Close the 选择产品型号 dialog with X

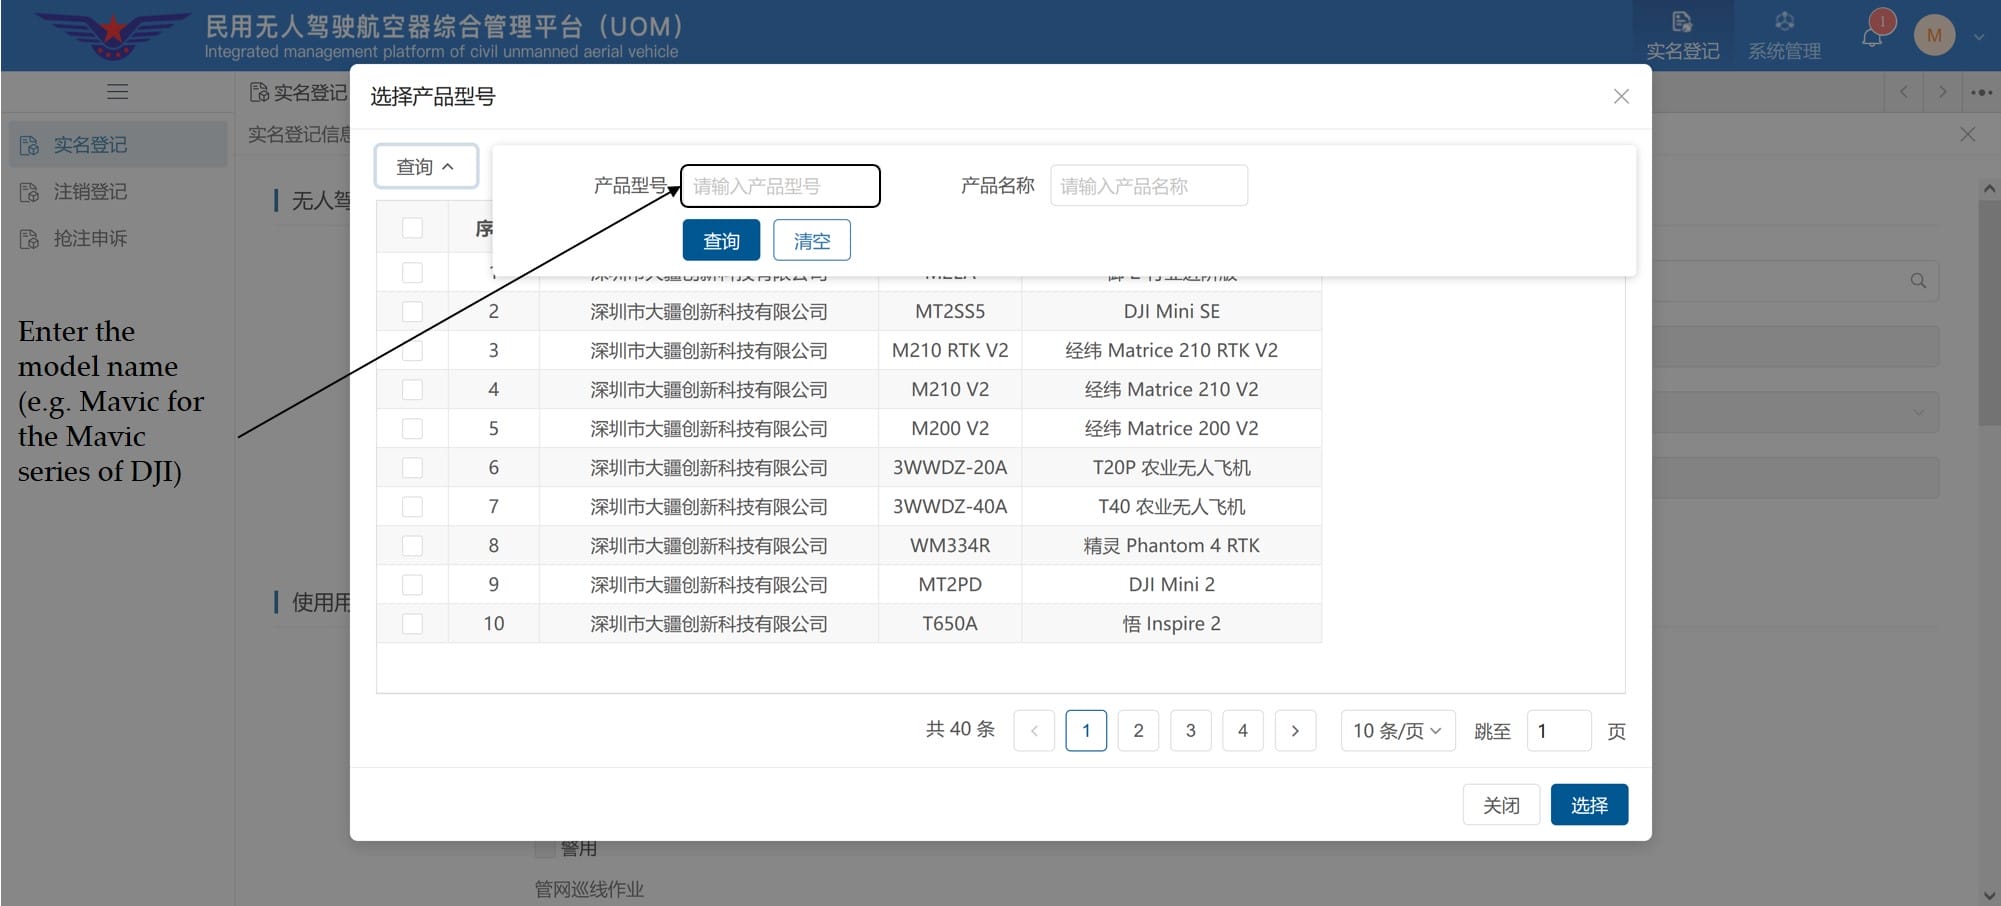tap(1621, 96)
